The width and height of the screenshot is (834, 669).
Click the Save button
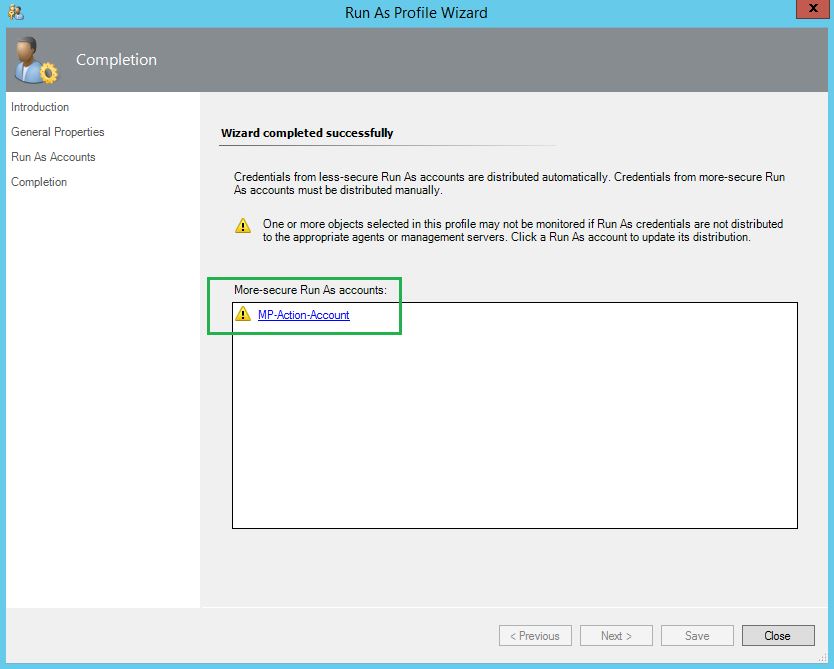click(x=697, y=636)
